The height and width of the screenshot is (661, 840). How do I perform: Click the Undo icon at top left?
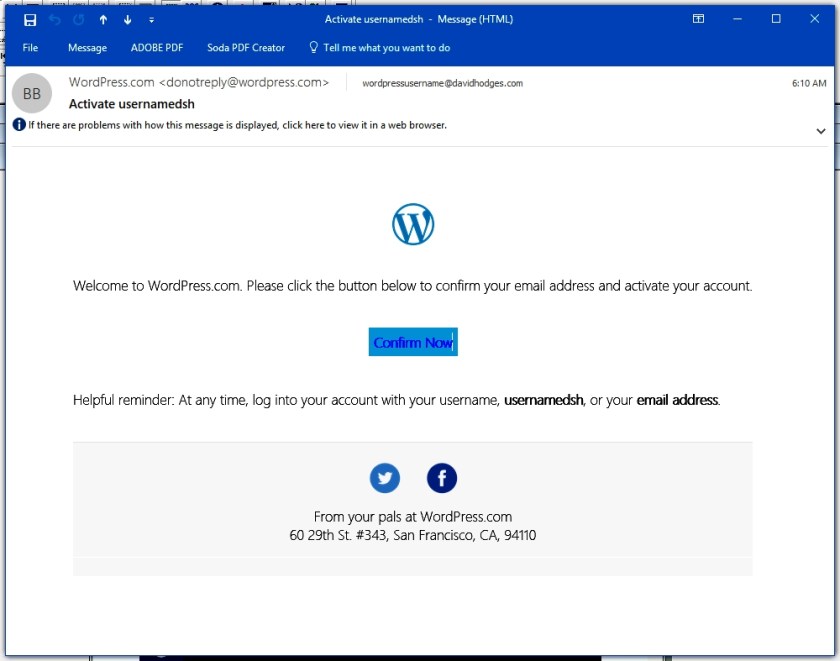(53, 19)
